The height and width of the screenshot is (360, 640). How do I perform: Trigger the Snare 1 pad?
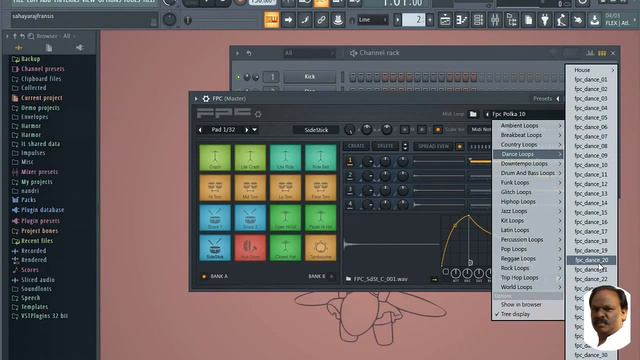click(x=215, y=218)
